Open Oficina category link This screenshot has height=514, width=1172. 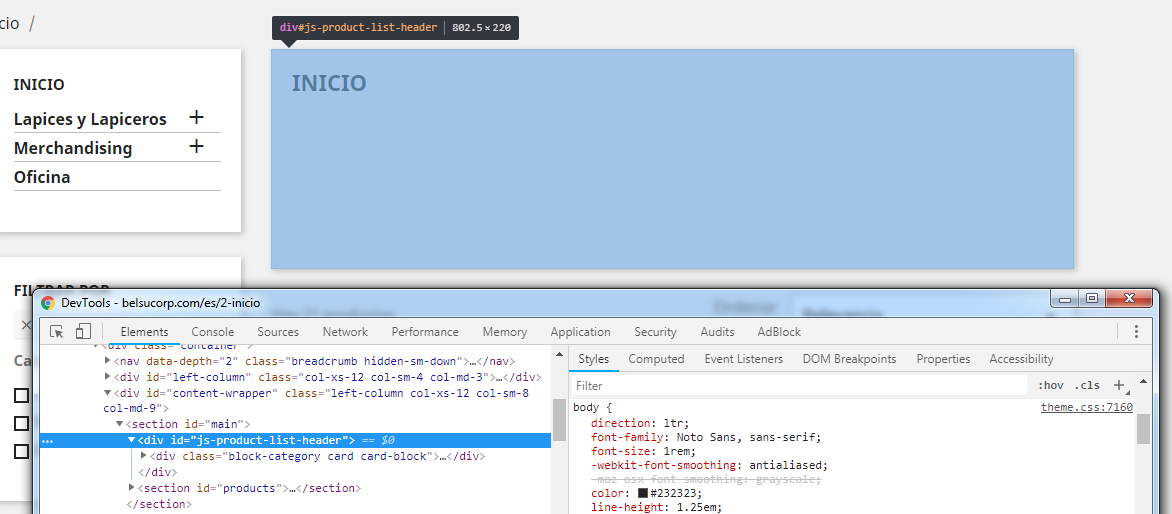click(x=42, y=177)
